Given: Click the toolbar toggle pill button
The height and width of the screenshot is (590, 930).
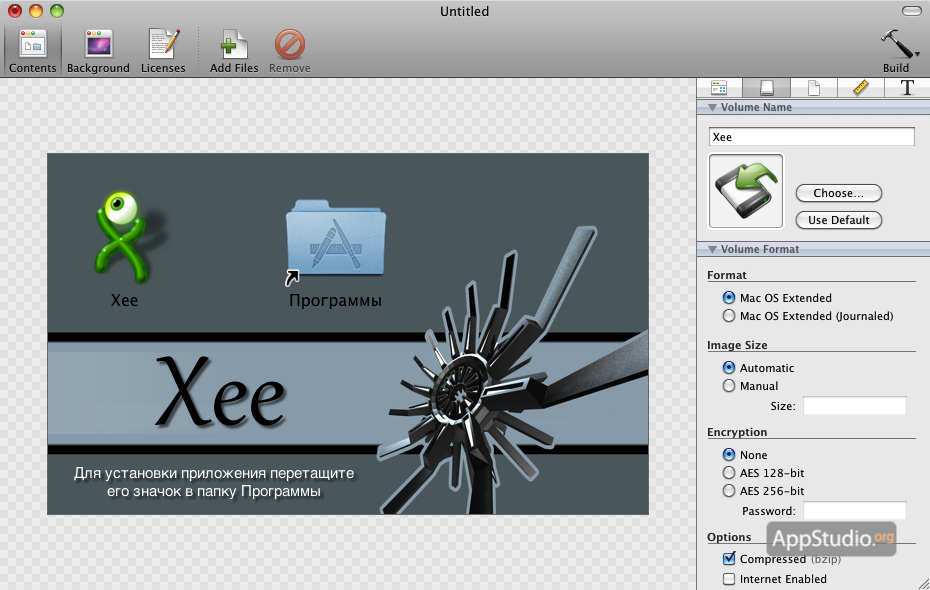Looking at the screenshot, I should tap(912, 11).
